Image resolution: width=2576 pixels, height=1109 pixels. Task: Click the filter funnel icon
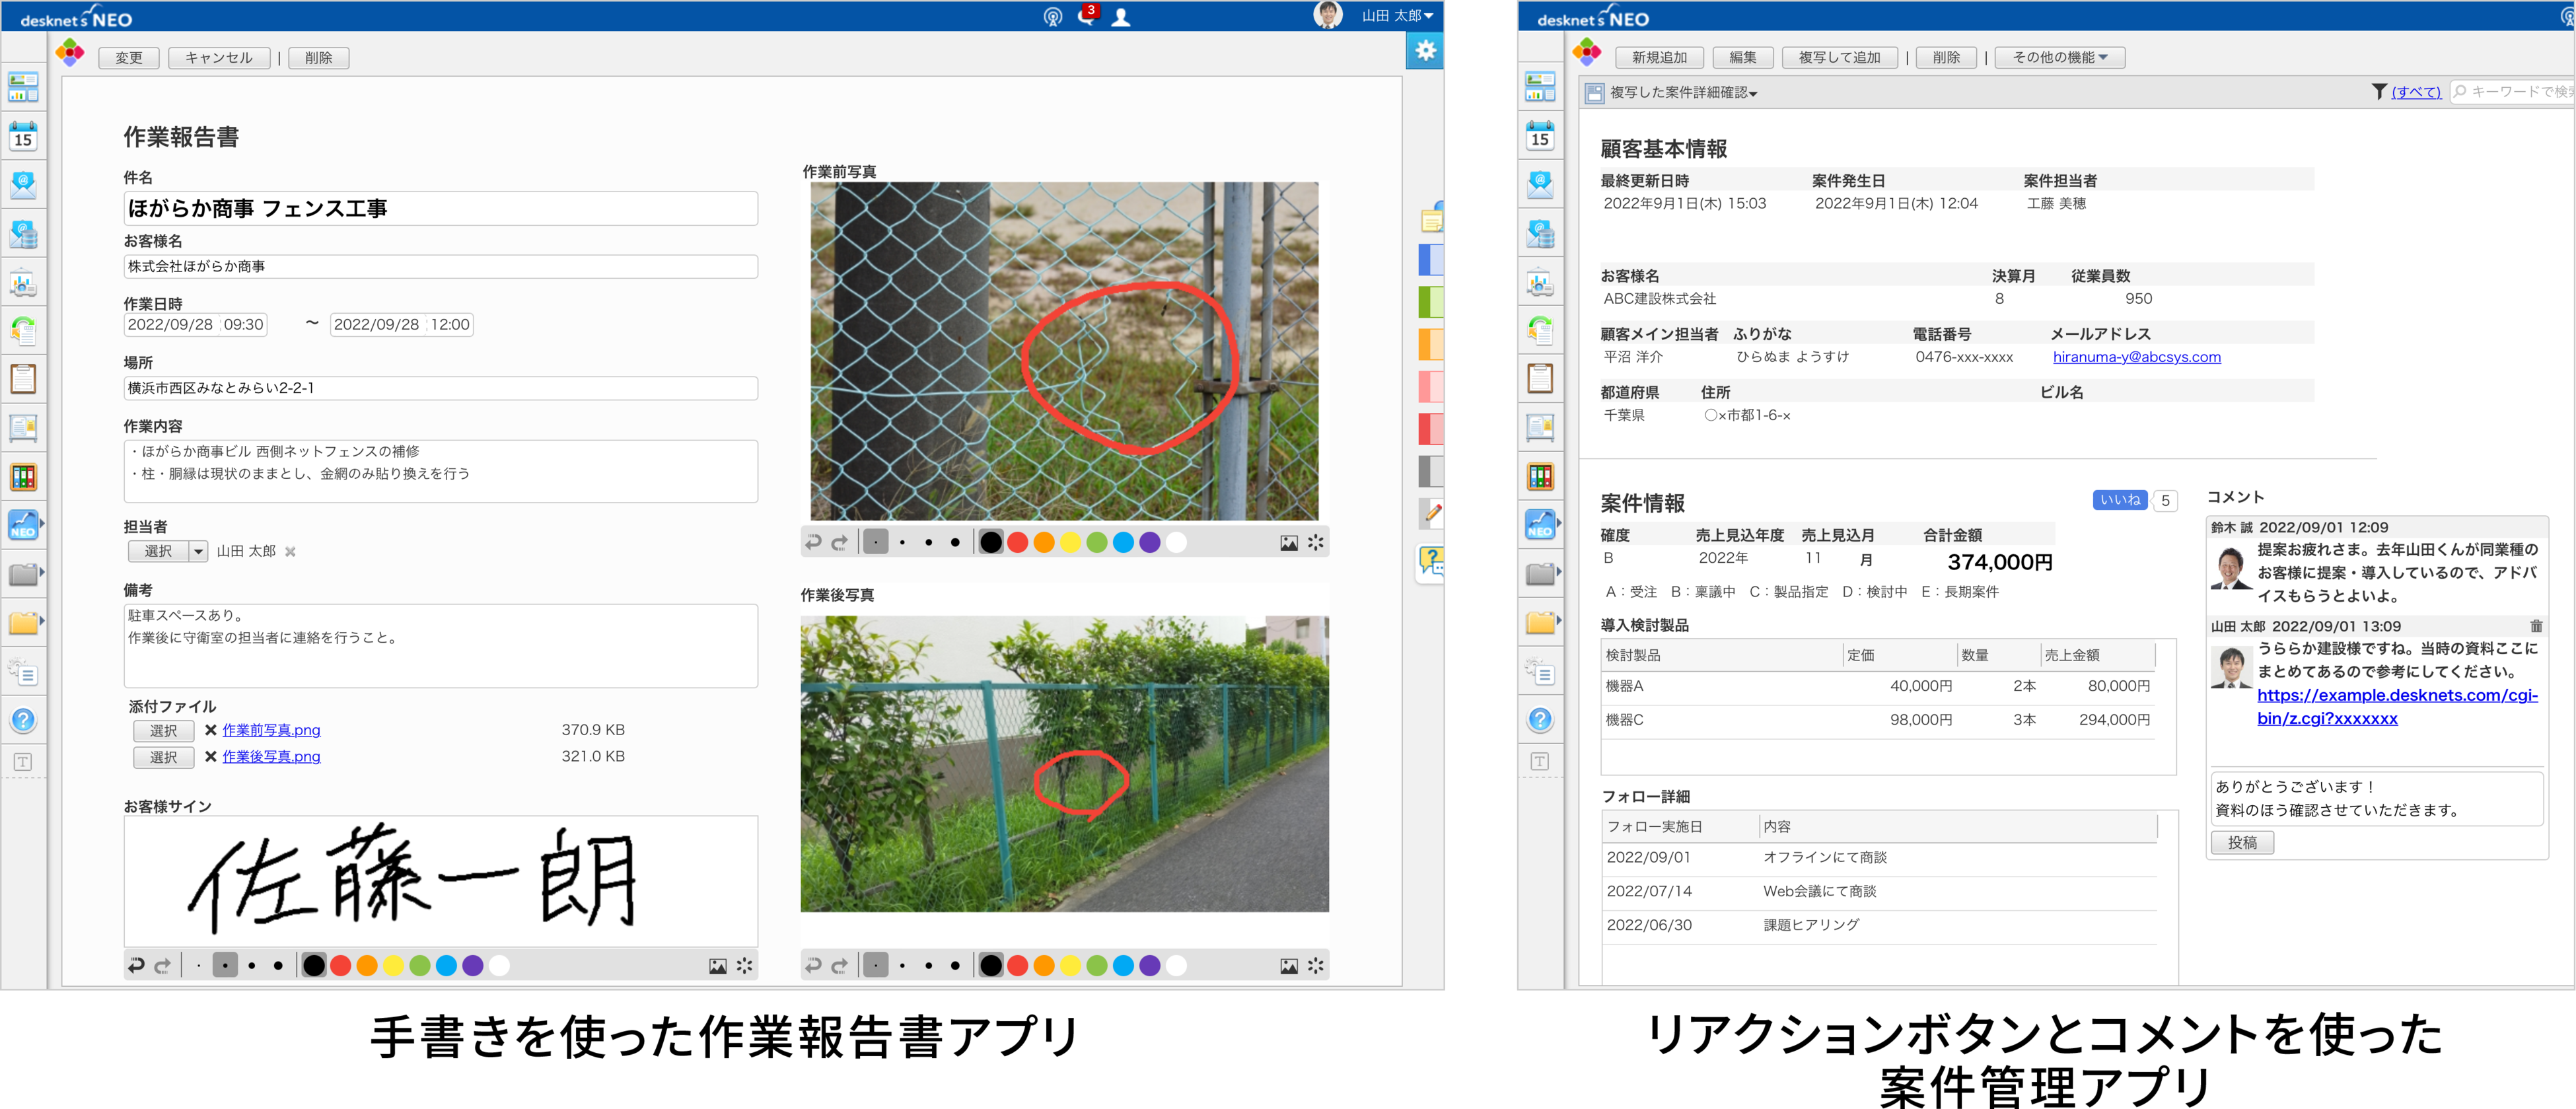click(x=2379, y=91)
